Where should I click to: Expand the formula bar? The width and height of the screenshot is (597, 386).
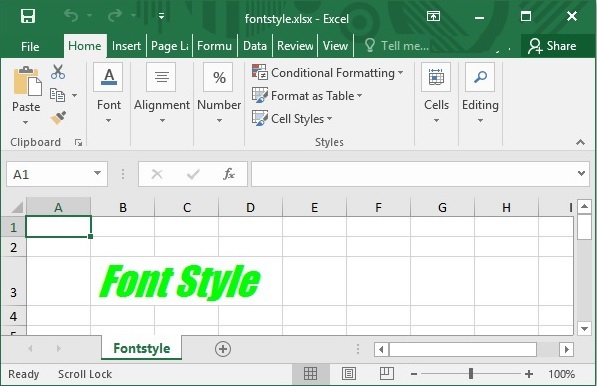pos(581,174)
